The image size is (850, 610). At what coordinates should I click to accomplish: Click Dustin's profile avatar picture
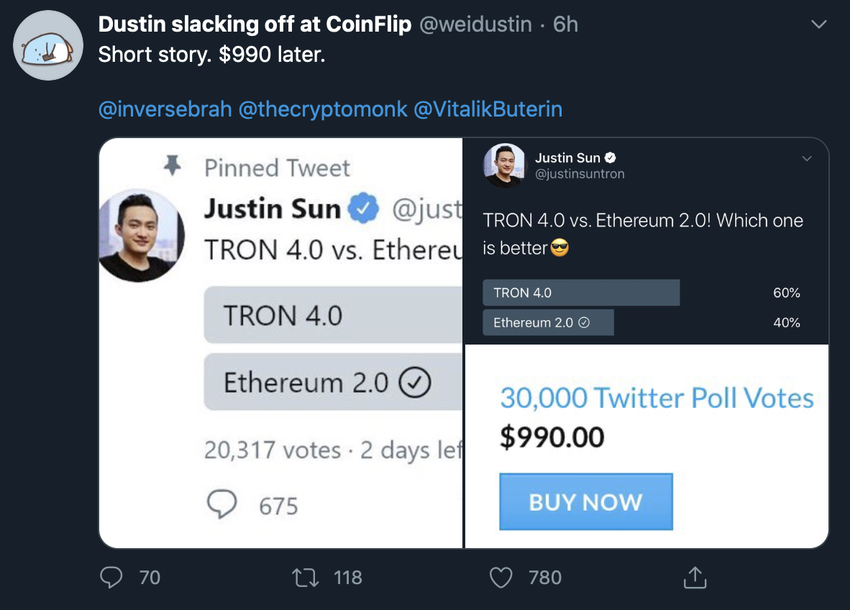point(48,46)
